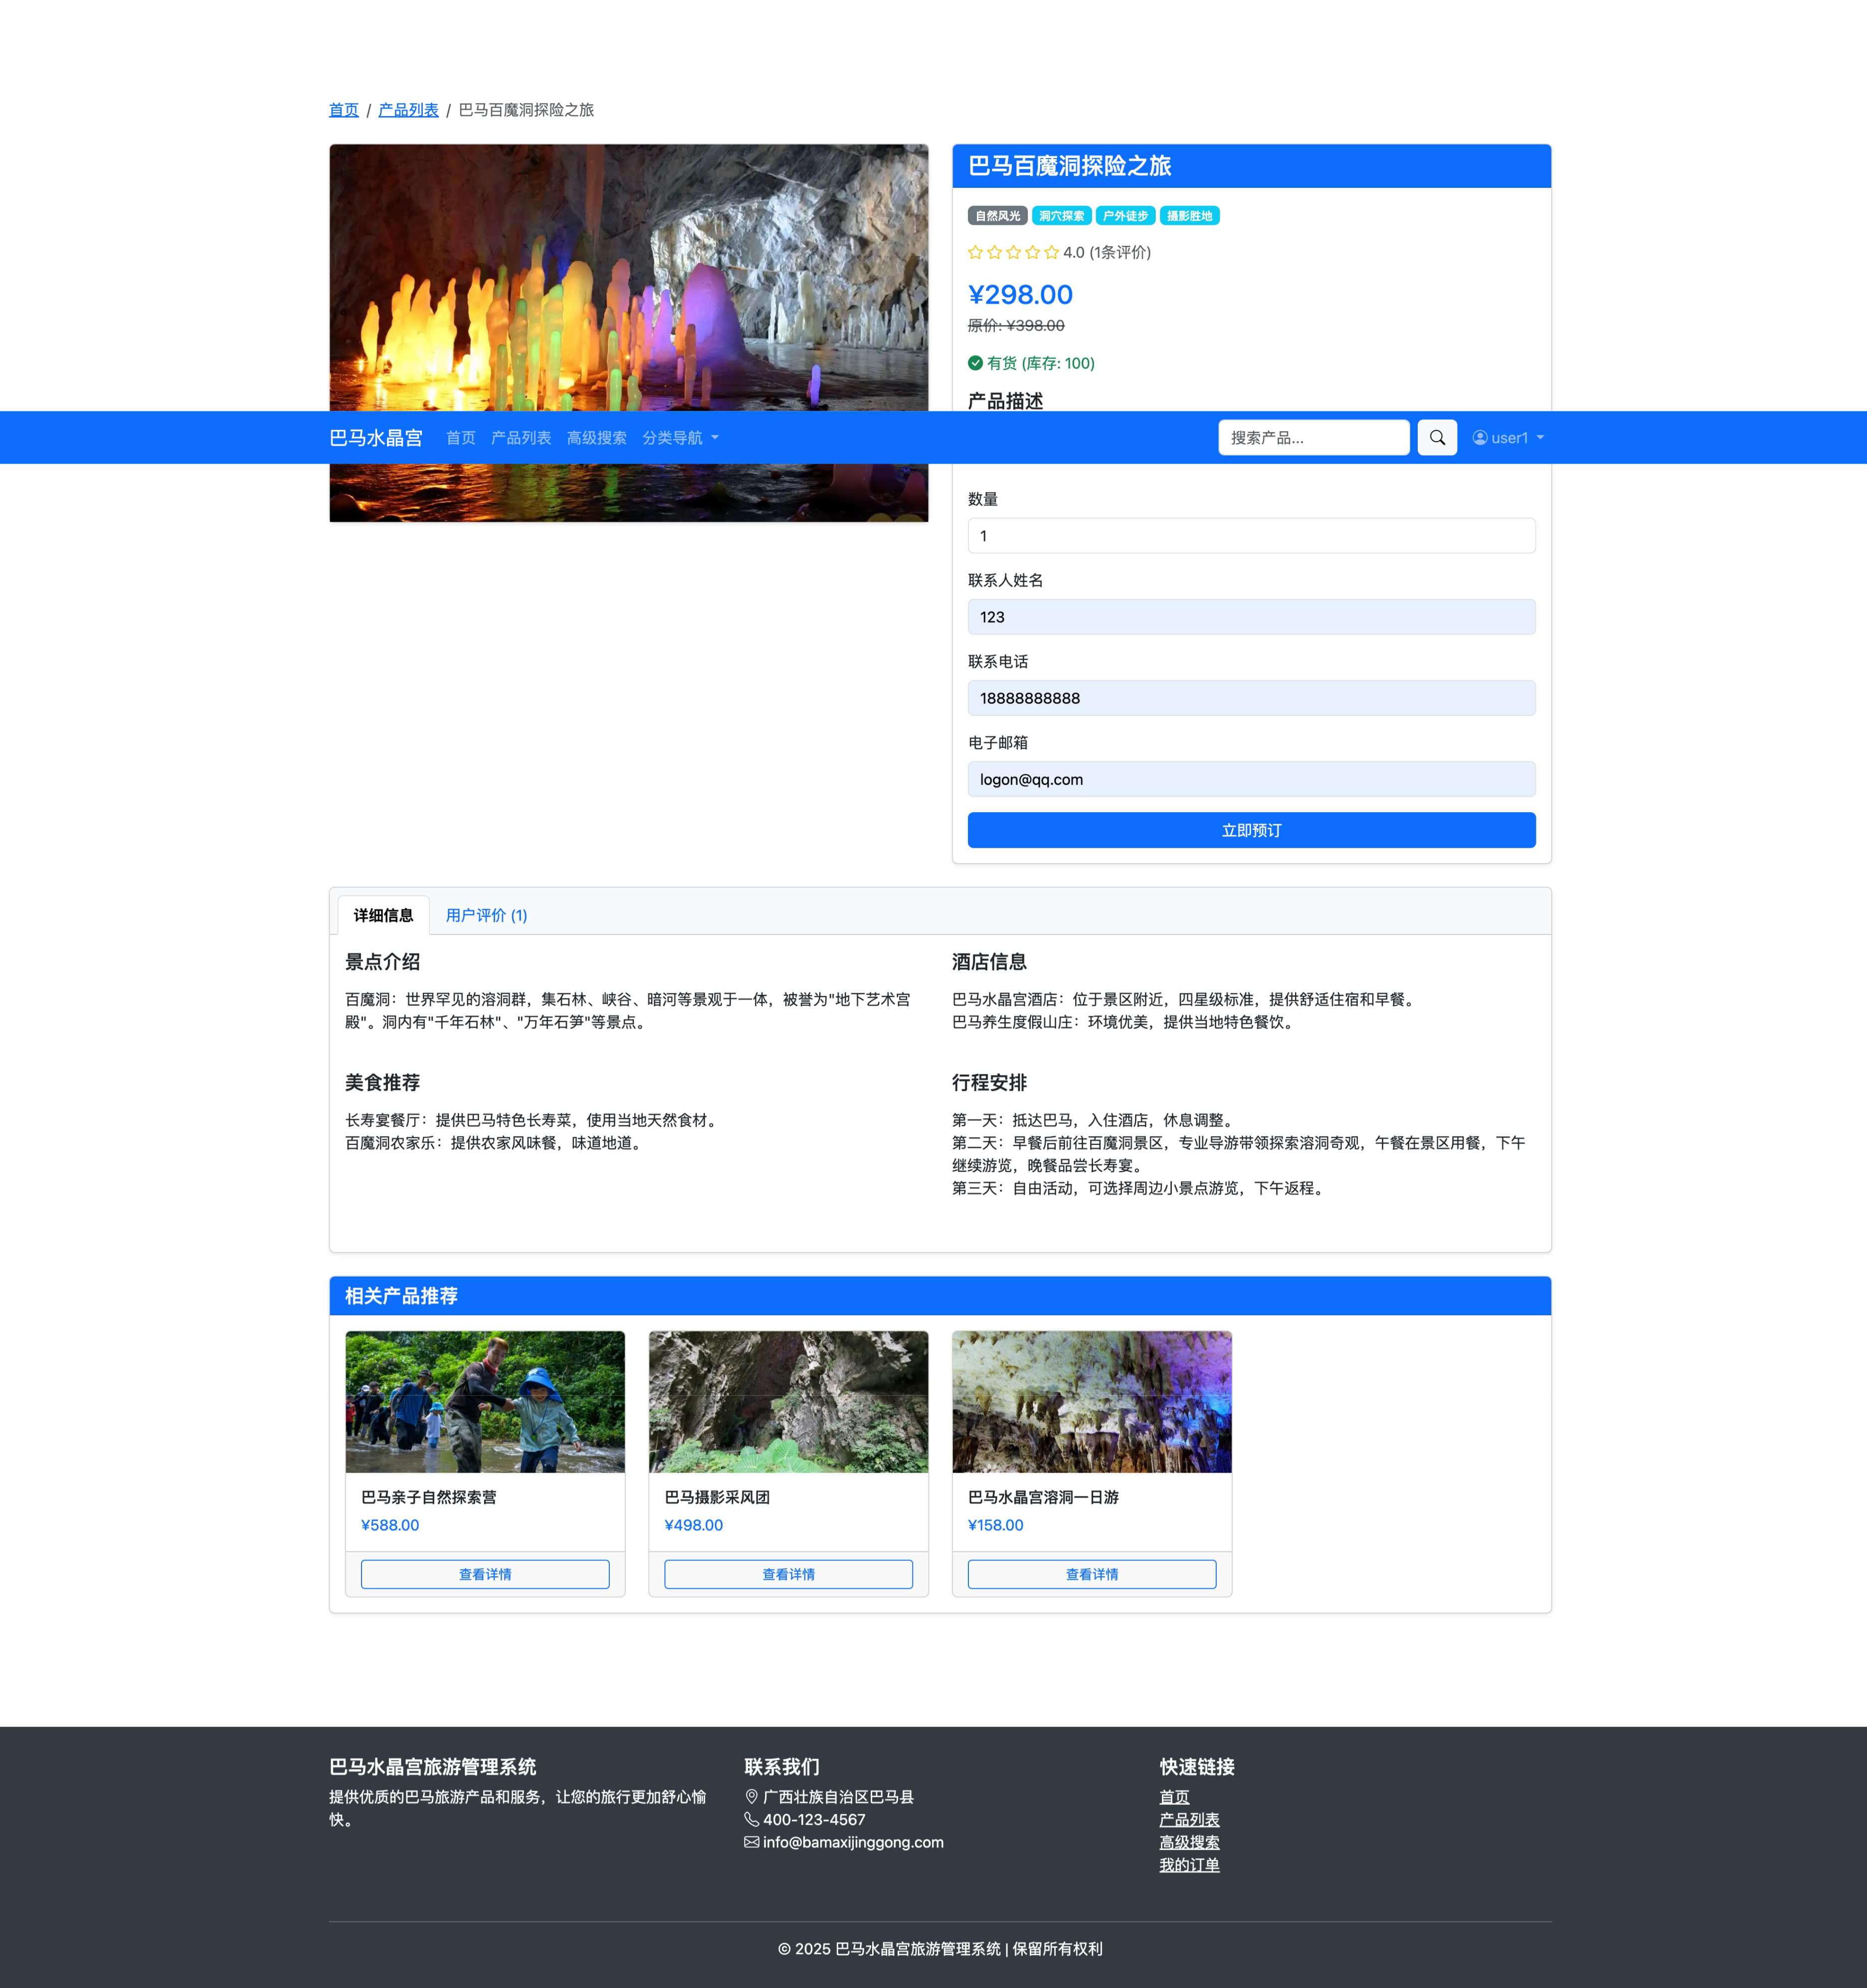
Task: Click the 数量 quantity field
Action: (1250, 536)
